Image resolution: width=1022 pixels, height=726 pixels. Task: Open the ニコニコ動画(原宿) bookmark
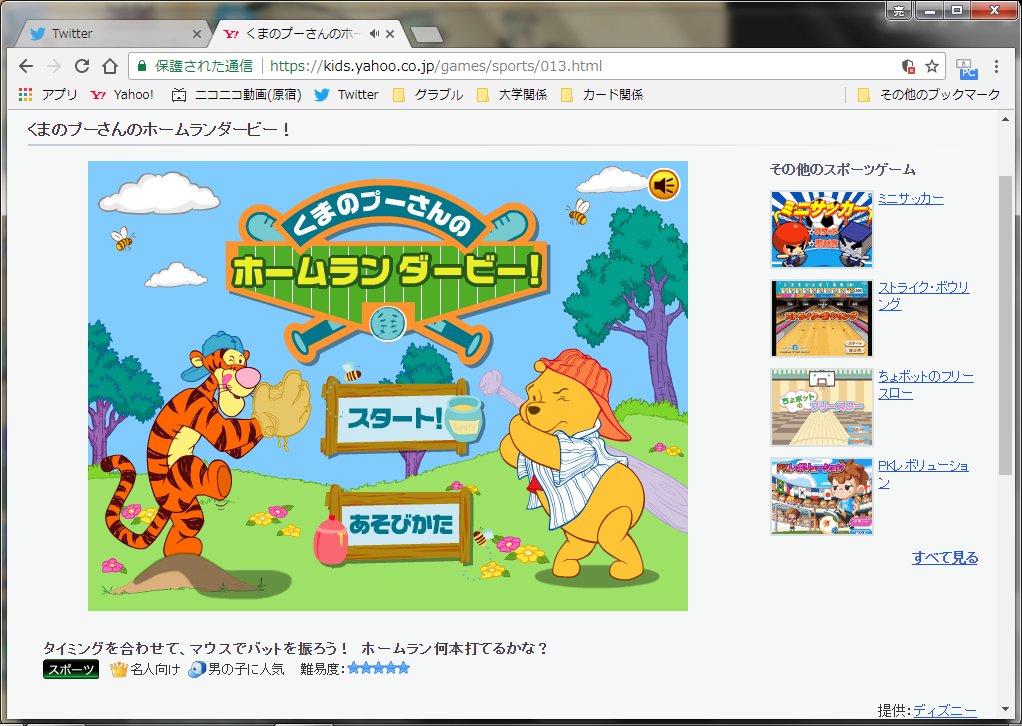[x=237, y=94]
